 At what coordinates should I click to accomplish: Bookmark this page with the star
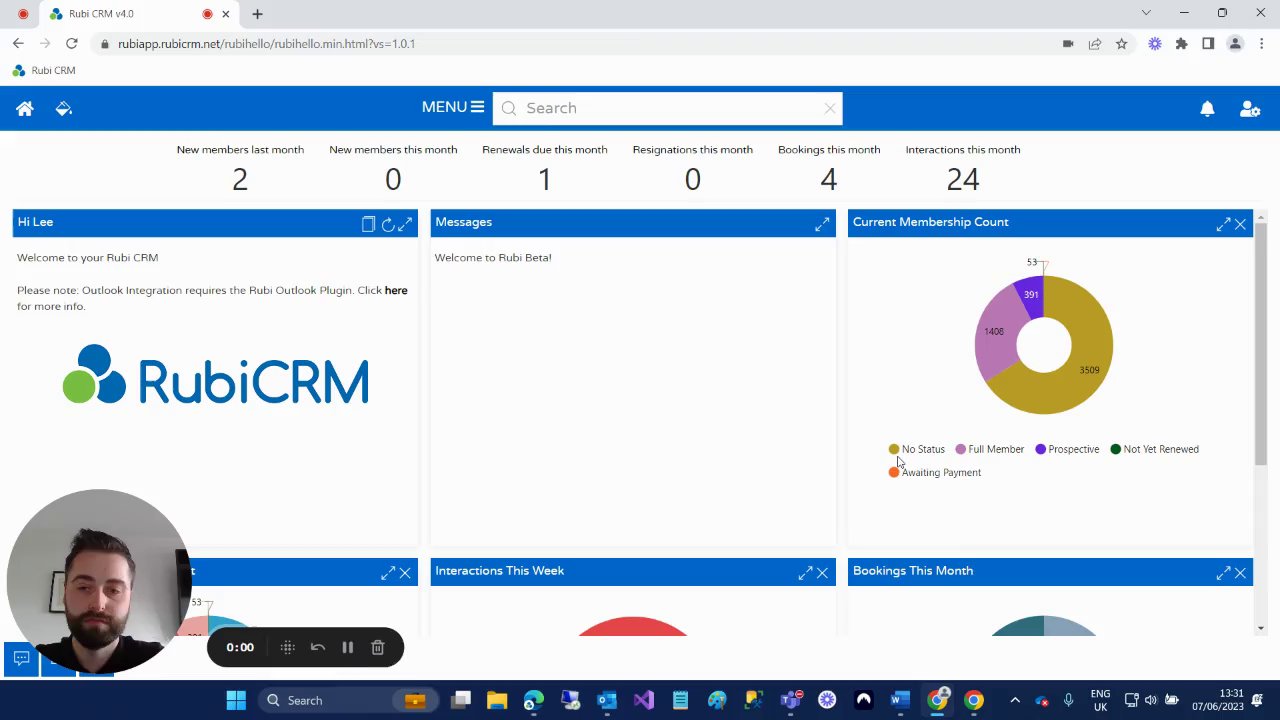coord(1122,44)
